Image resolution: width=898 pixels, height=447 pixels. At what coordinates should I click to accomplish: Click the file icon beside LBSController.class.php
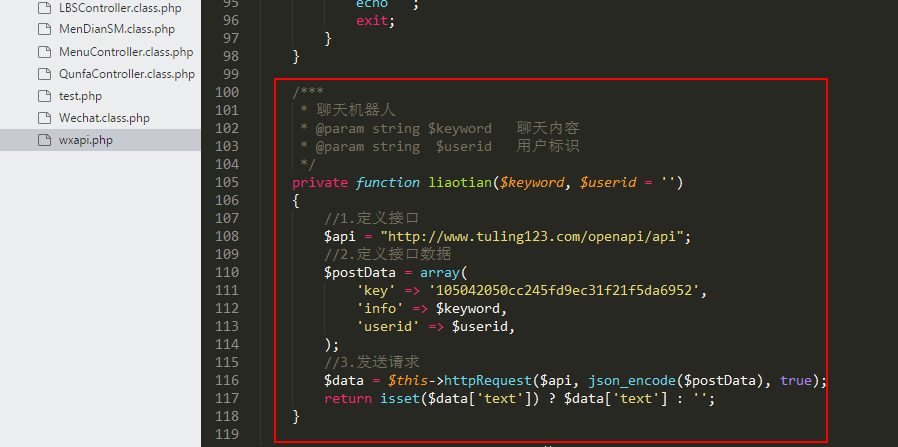point(41,7)
